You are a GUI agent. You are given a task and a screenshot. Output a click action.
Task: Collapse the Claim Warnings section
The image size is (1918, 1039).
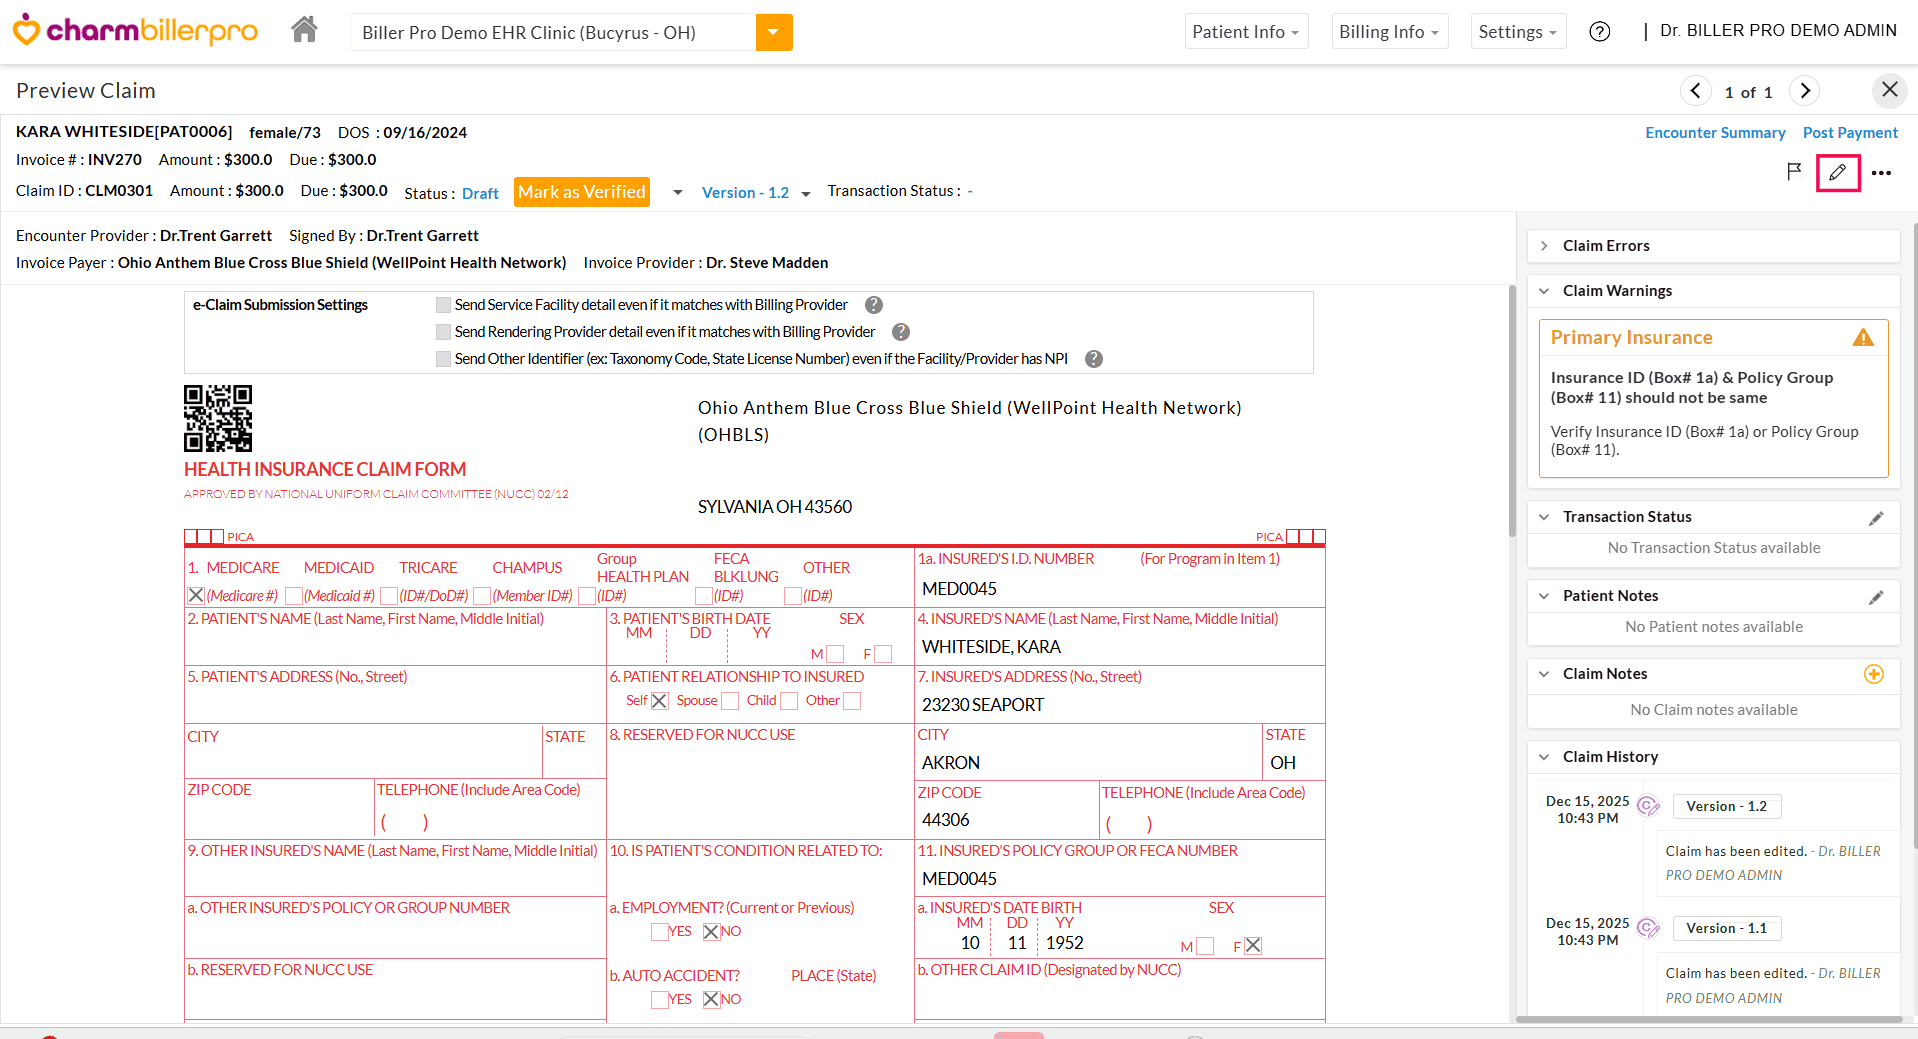tap(1544, 291)
